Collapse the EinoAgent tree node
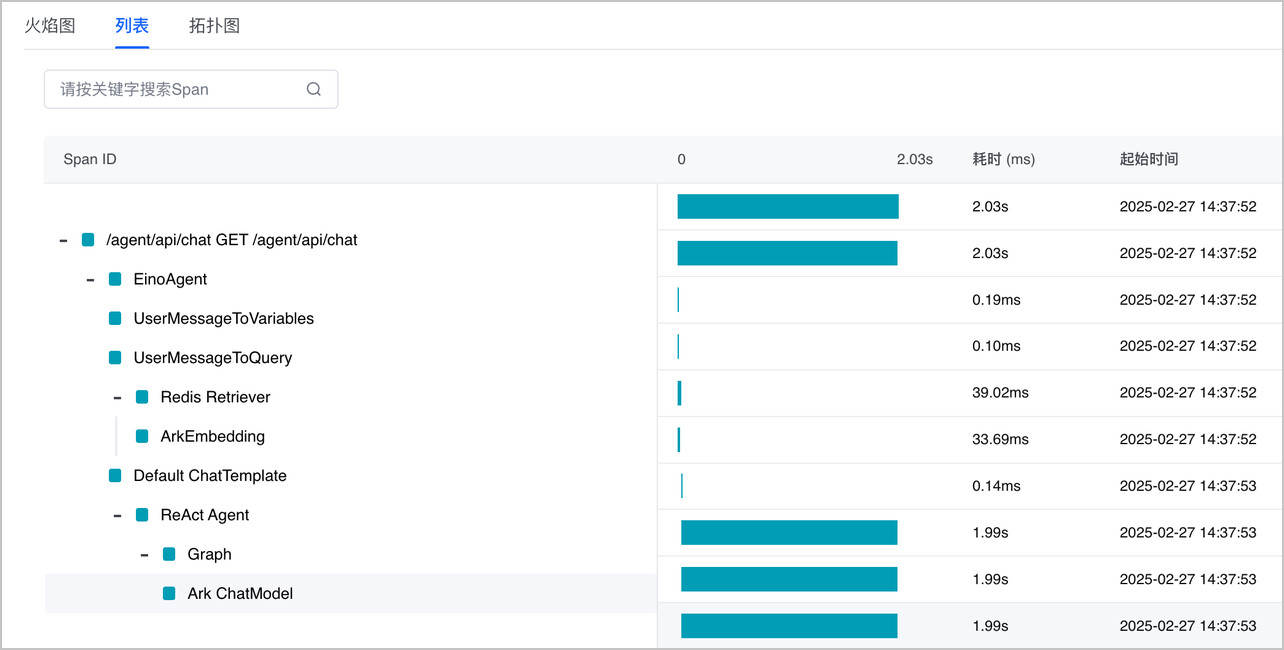 90,279
